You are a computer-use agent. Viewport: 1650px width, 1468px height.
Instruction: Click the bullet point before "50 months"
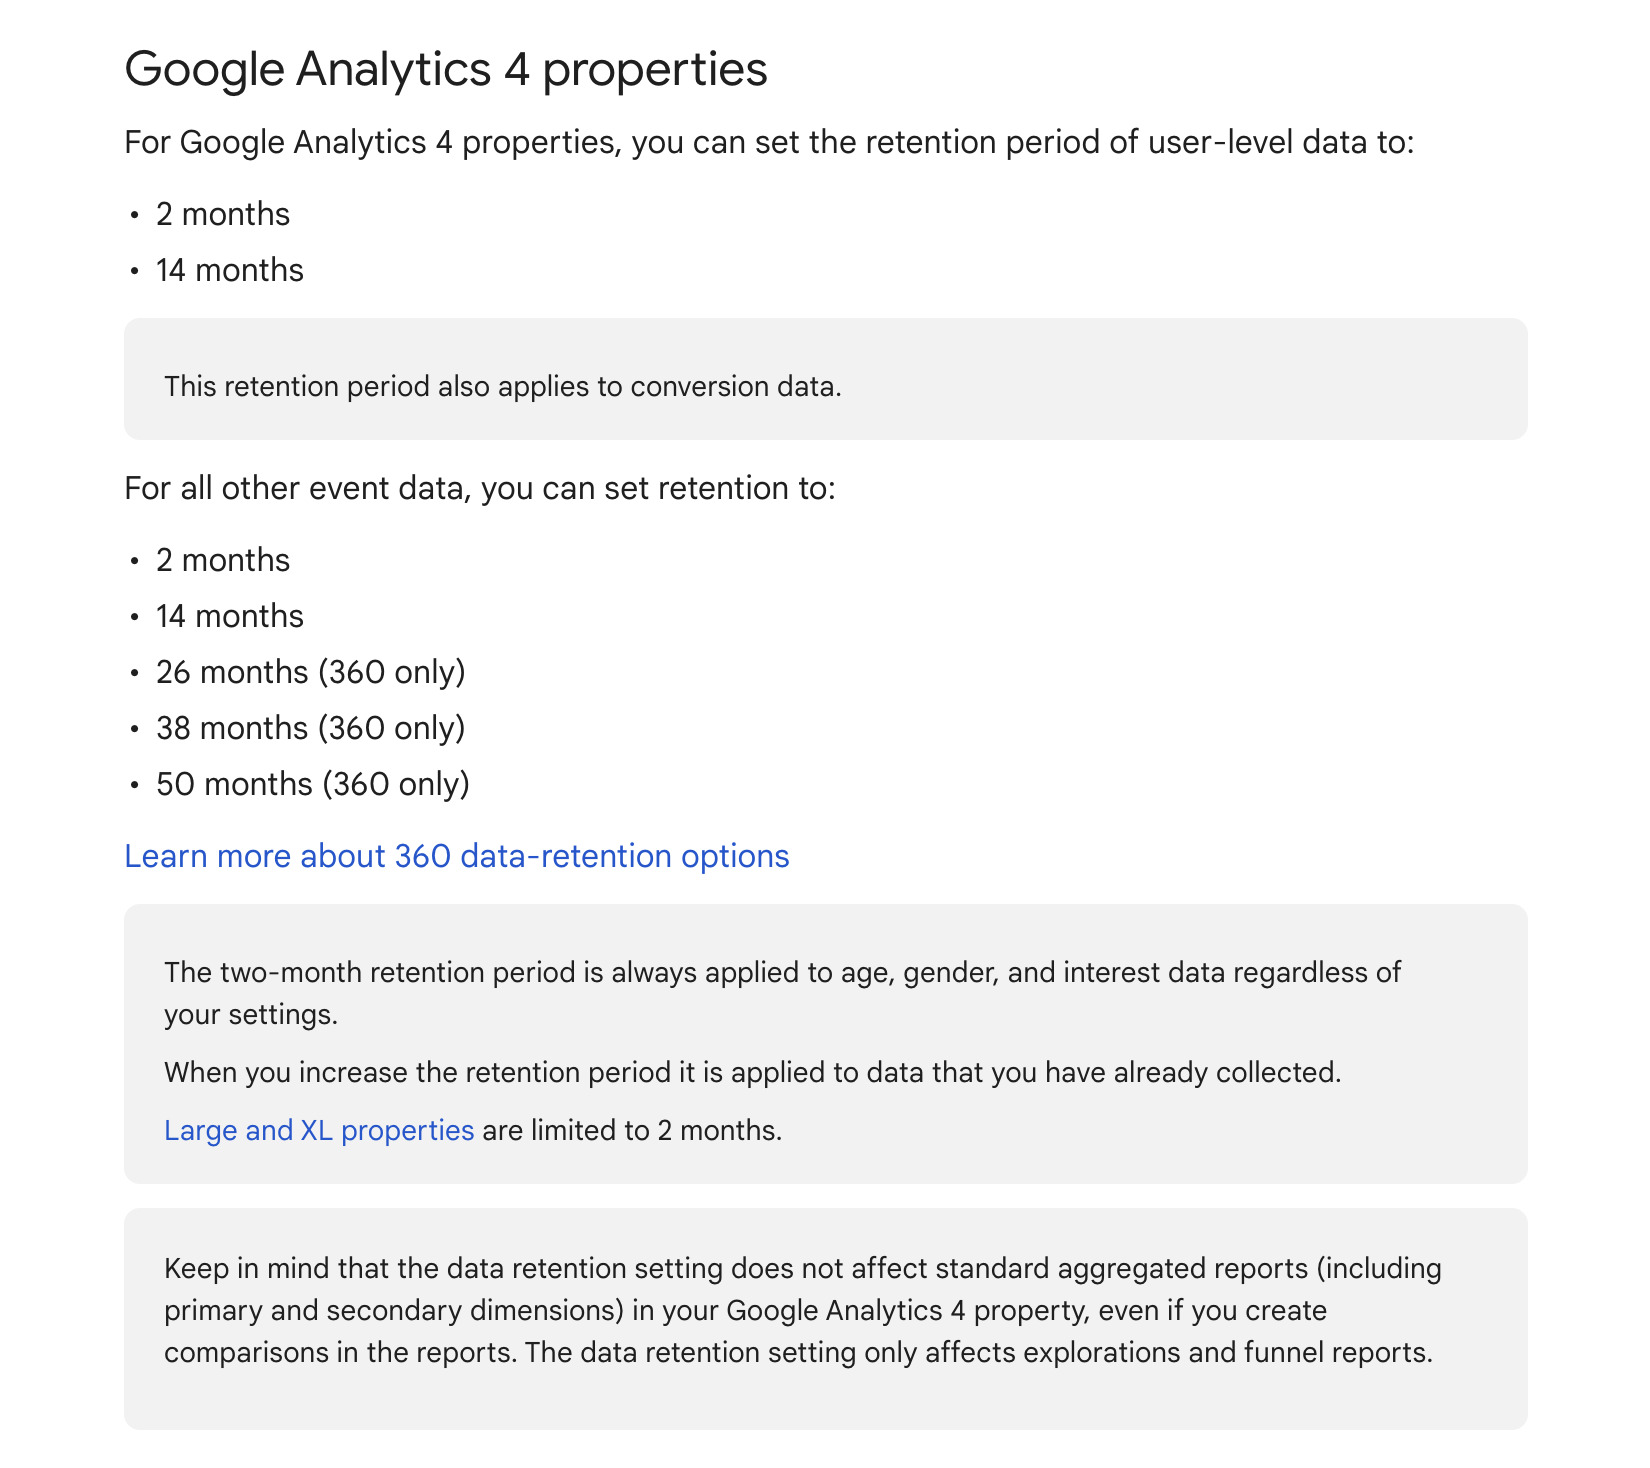135,785
